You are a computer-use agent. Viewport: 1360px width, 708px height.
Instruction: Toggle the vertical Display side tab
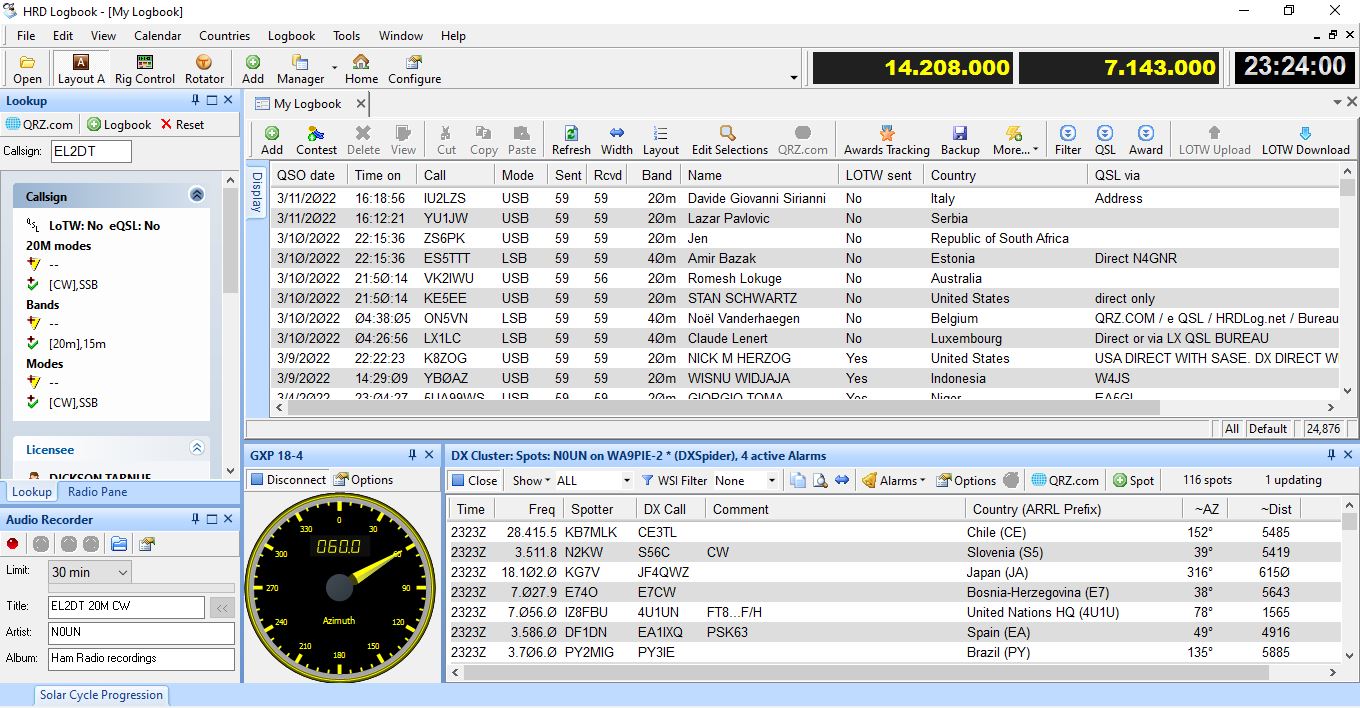tap(256, 193)
